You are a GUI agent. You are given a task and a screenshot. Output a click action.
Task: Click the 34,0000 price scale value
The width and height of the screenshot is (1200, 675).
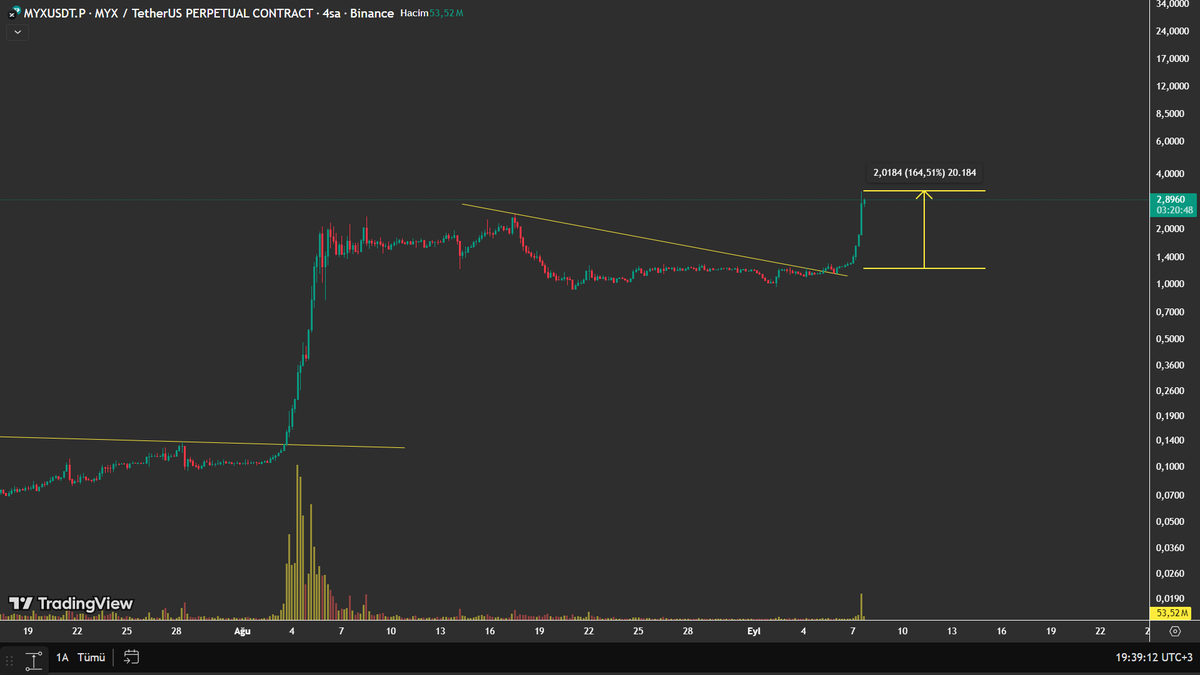1170,4
